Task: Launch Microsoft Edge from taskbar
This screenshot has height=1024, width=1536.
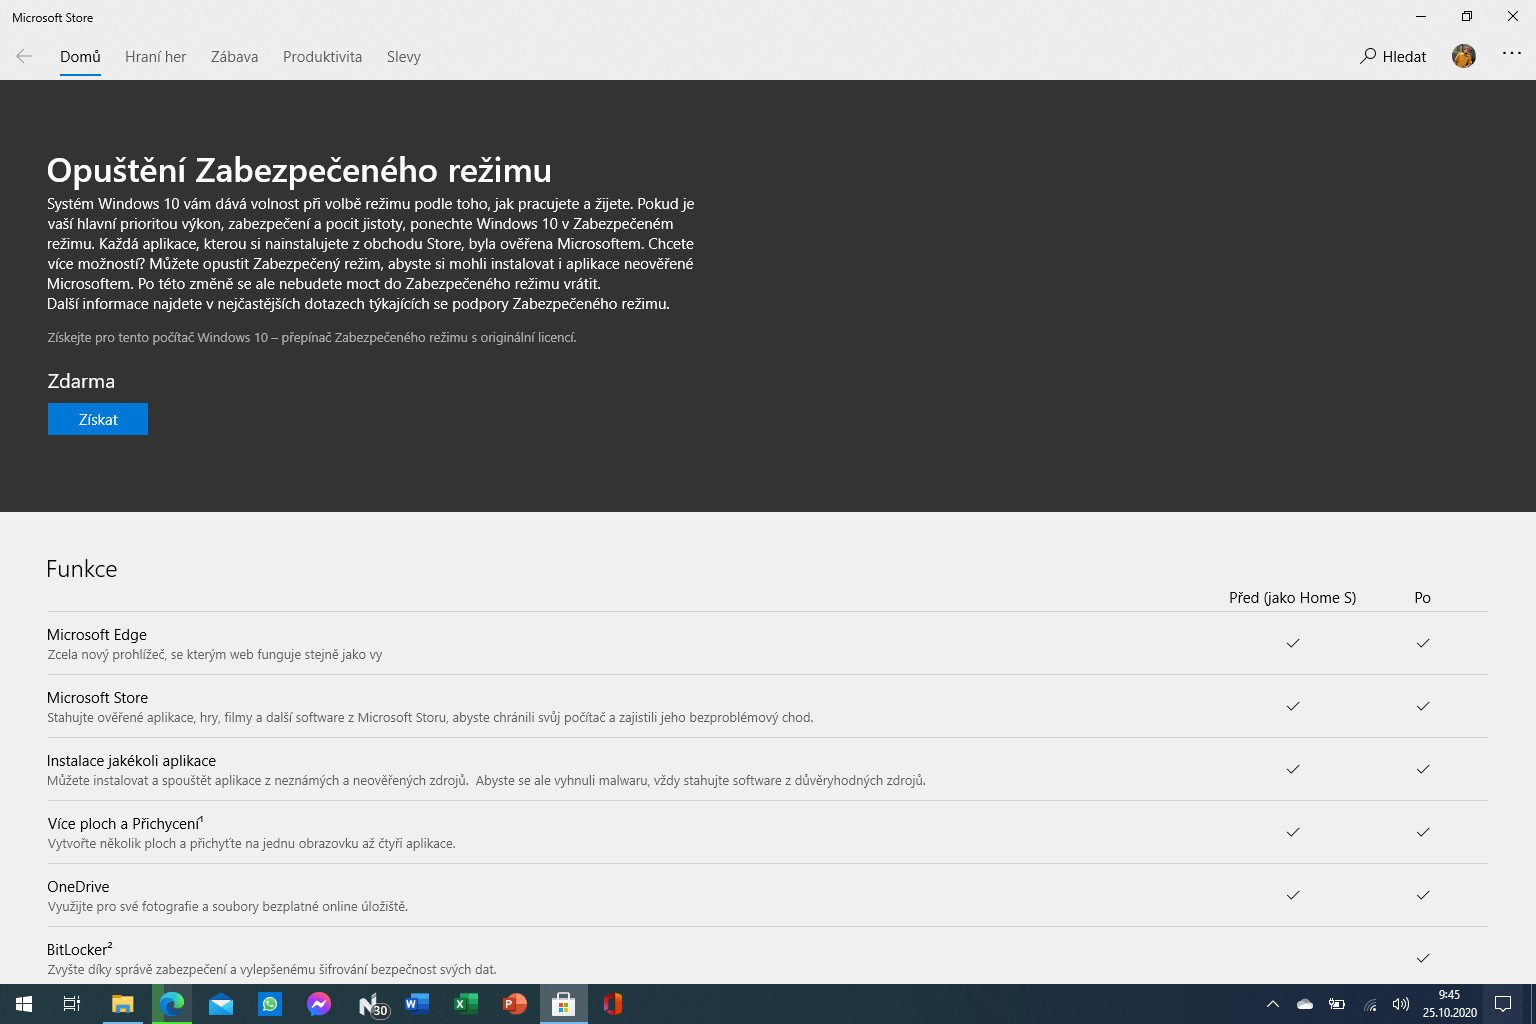Action: click(x=171, y=1004)
